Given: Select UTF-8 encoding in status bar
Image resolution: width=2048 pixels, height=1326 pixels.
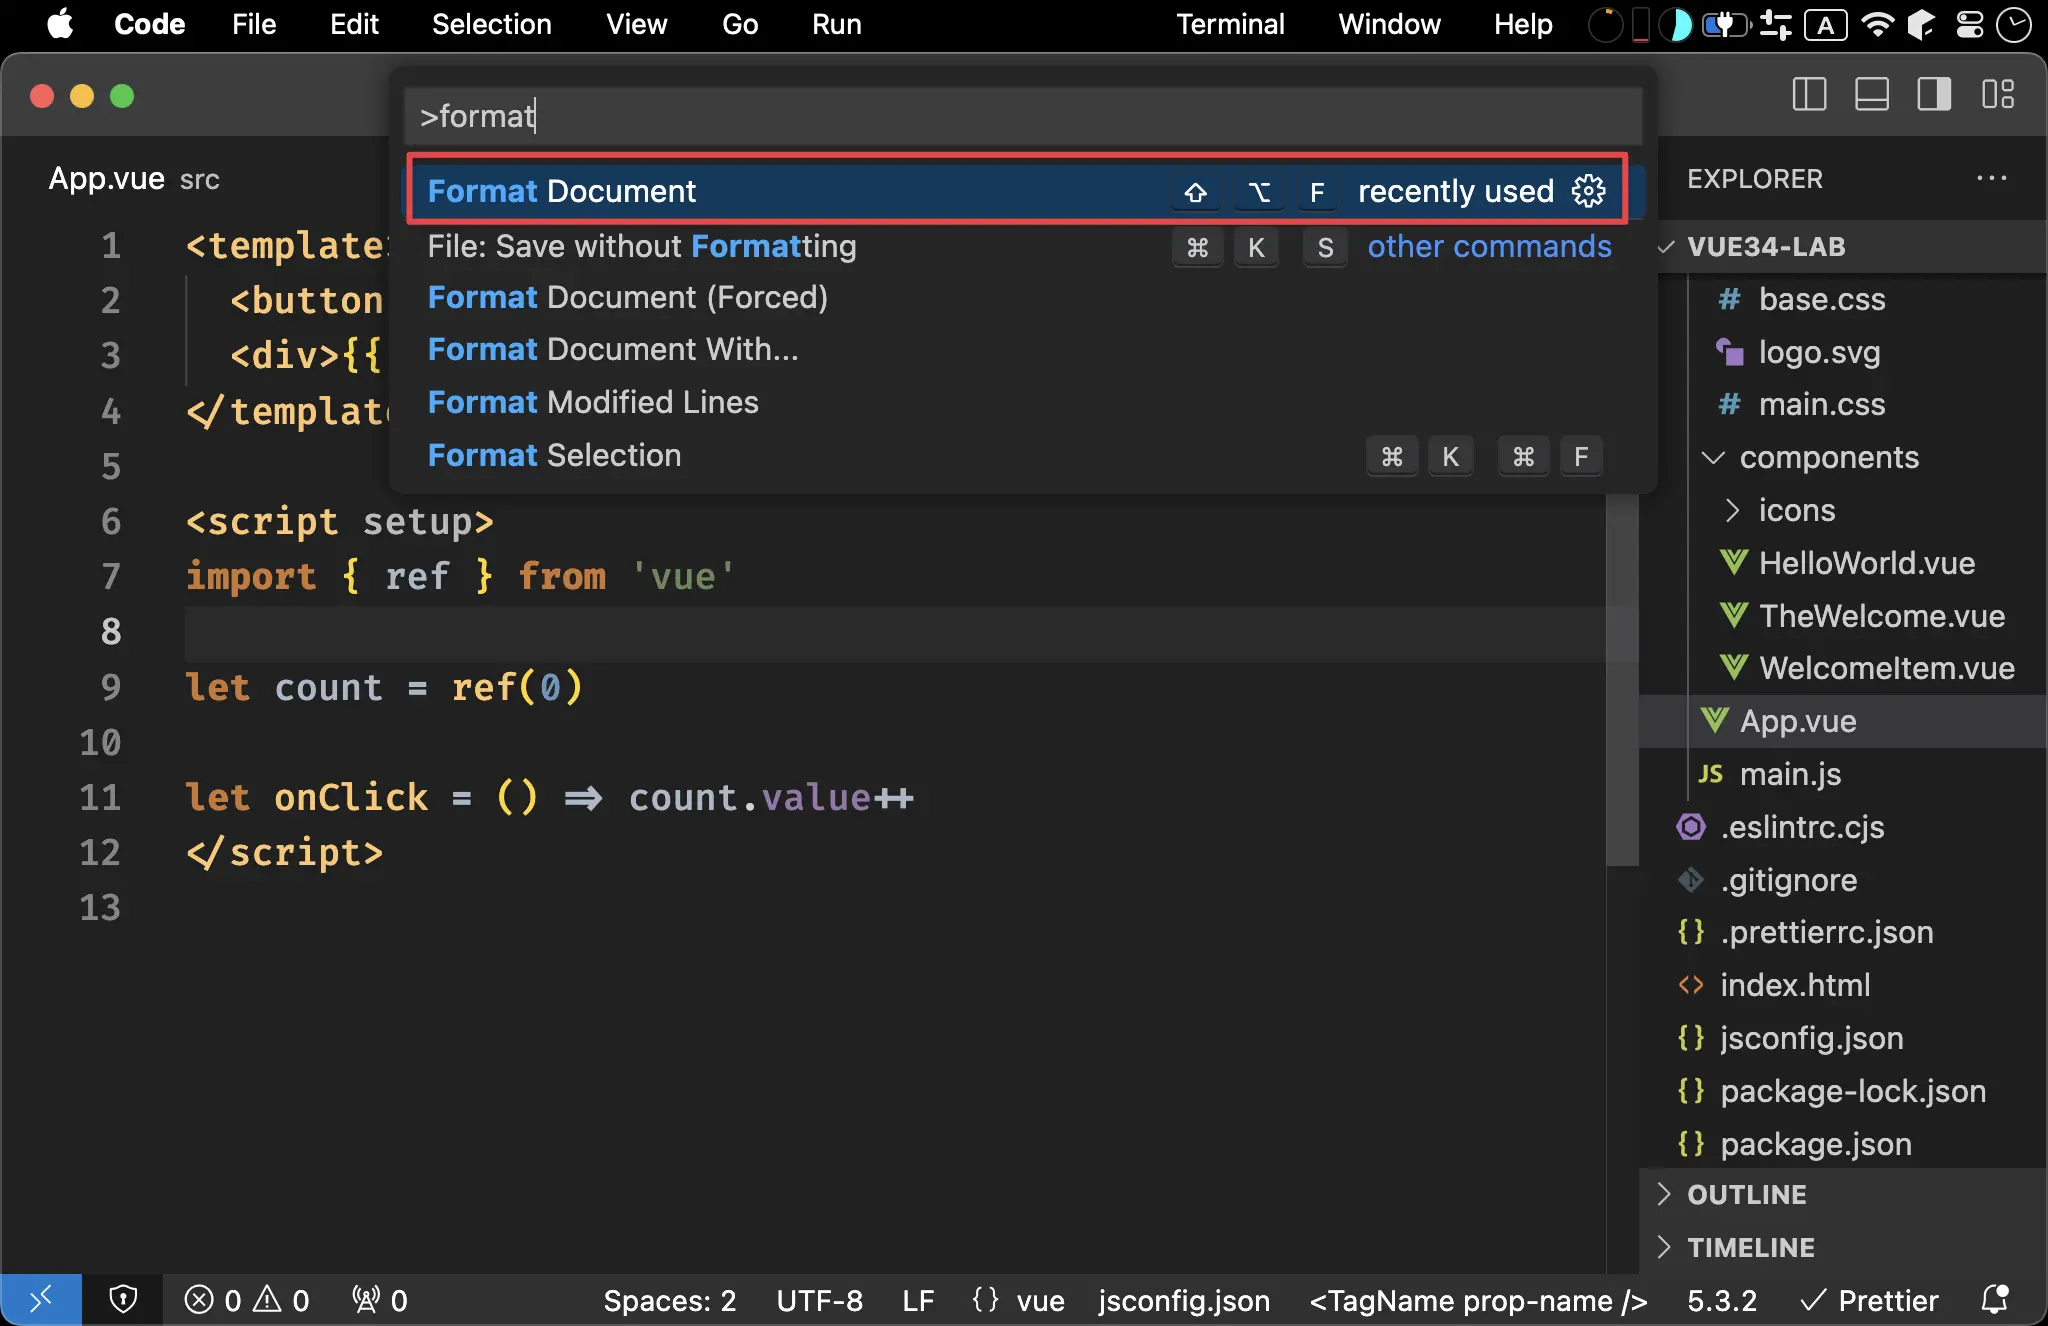Looking at the screenshot, I should [819, 1300].
